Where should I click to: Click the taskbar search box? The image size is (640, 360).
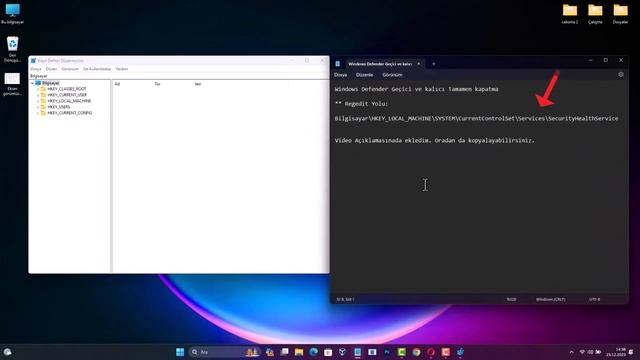pos(224,352)
